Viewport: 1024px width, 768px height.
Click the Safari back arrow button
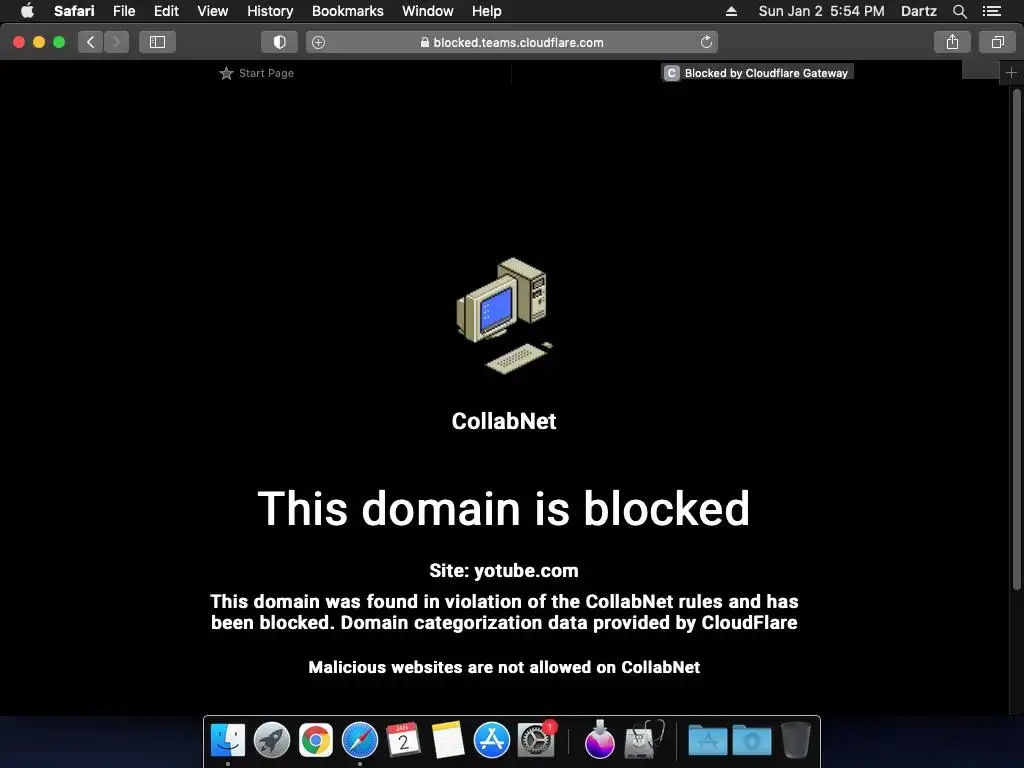click(91, 42)
